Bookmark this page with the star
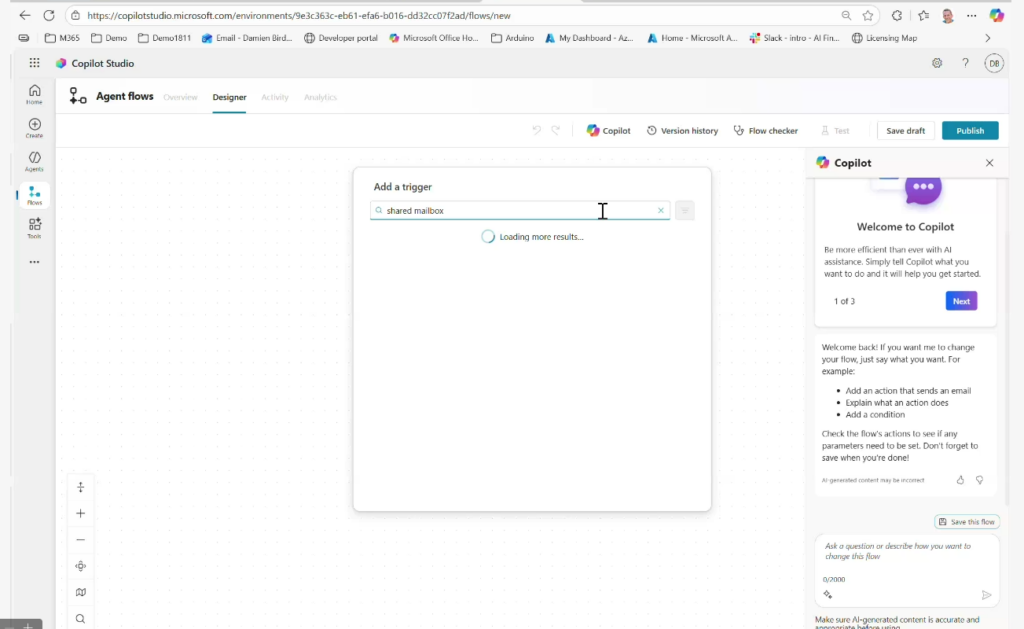The height and width of the screenshot is (629, 1024). (867, 15)
